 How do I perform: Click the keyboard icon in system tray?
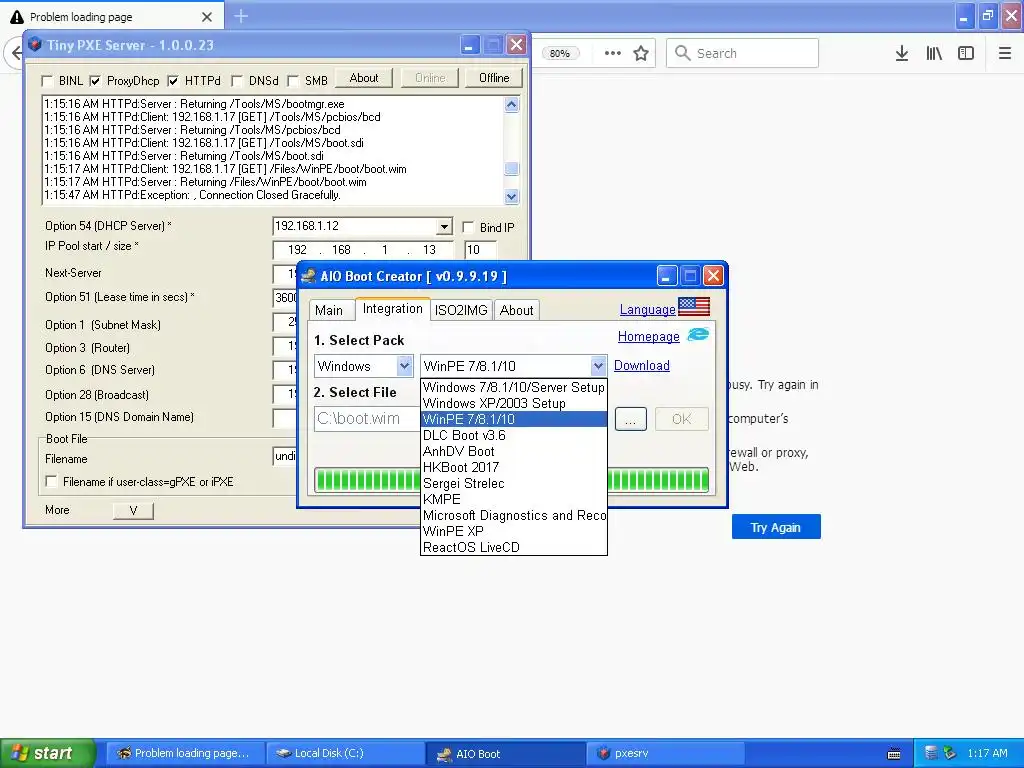click(x=894, y=754)
